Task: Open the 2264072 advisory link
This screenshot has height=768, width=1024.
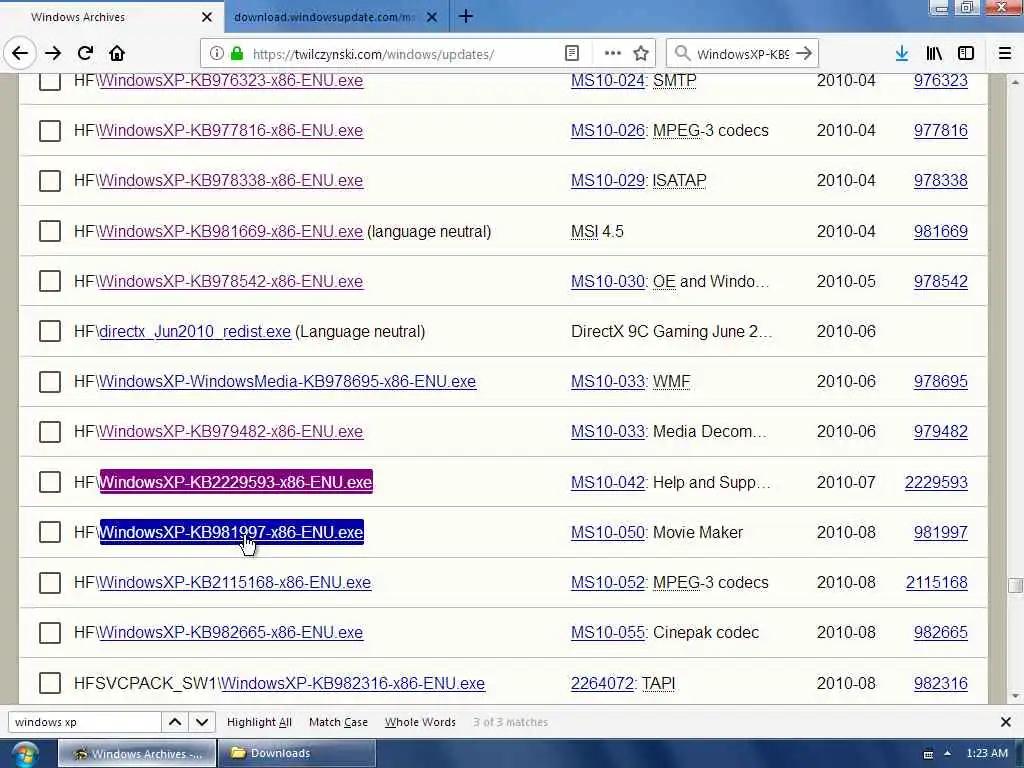Action: coord(602,683)
